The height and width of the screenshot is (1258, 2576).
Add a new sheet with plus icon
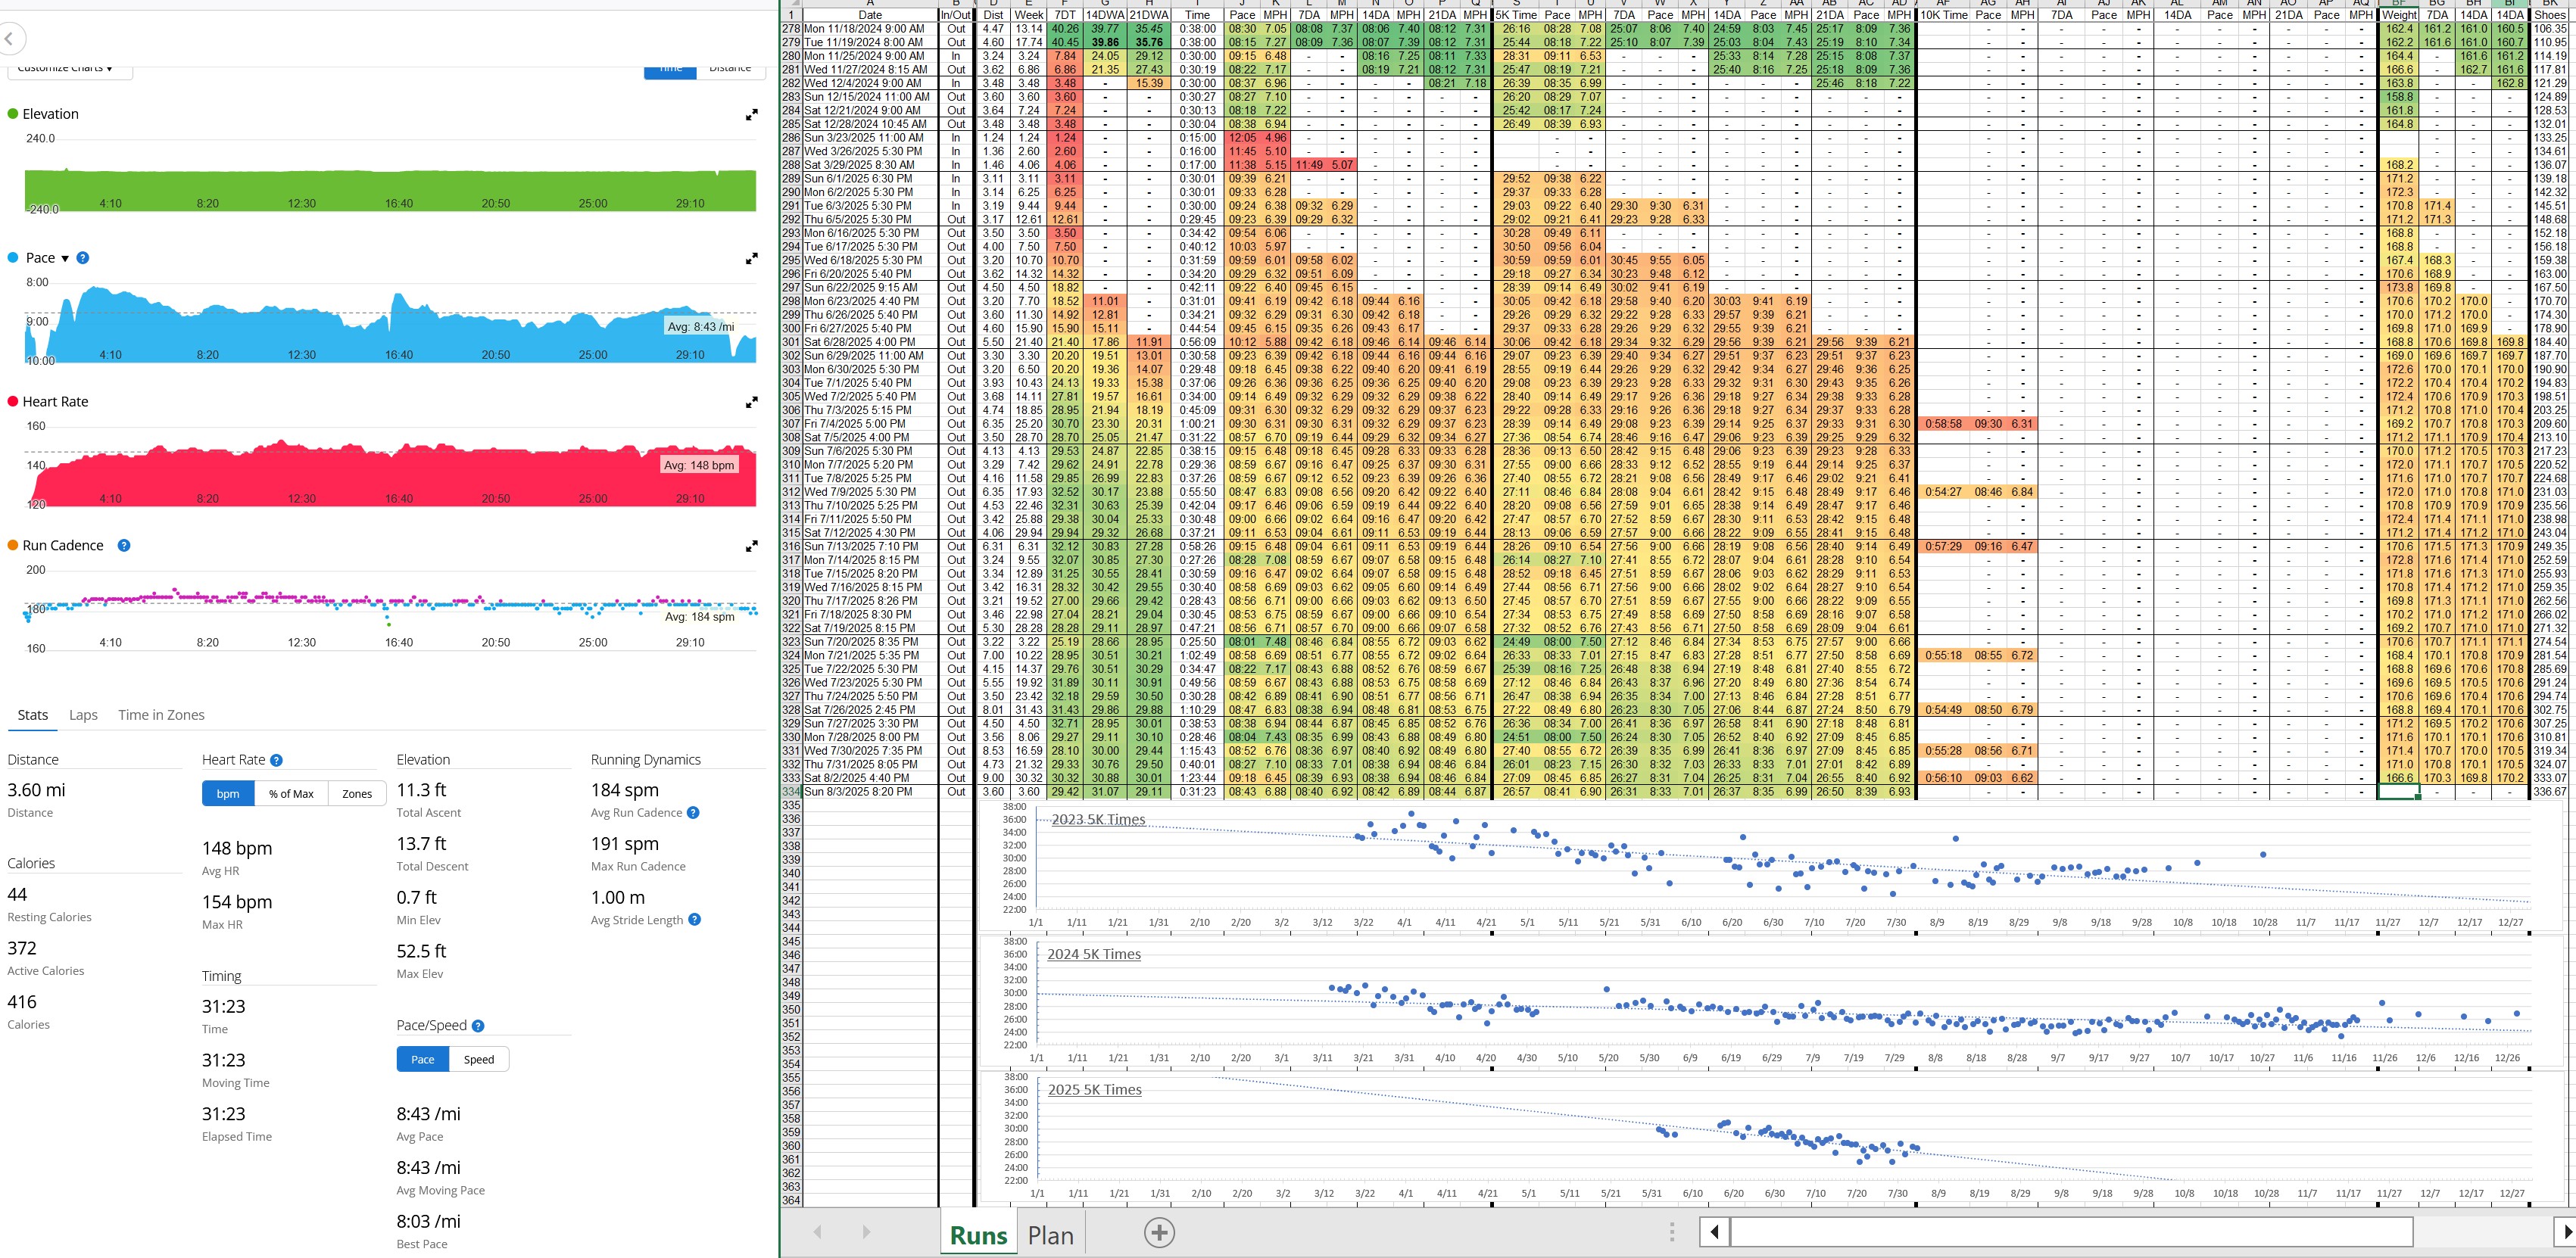(1159, 1233)
